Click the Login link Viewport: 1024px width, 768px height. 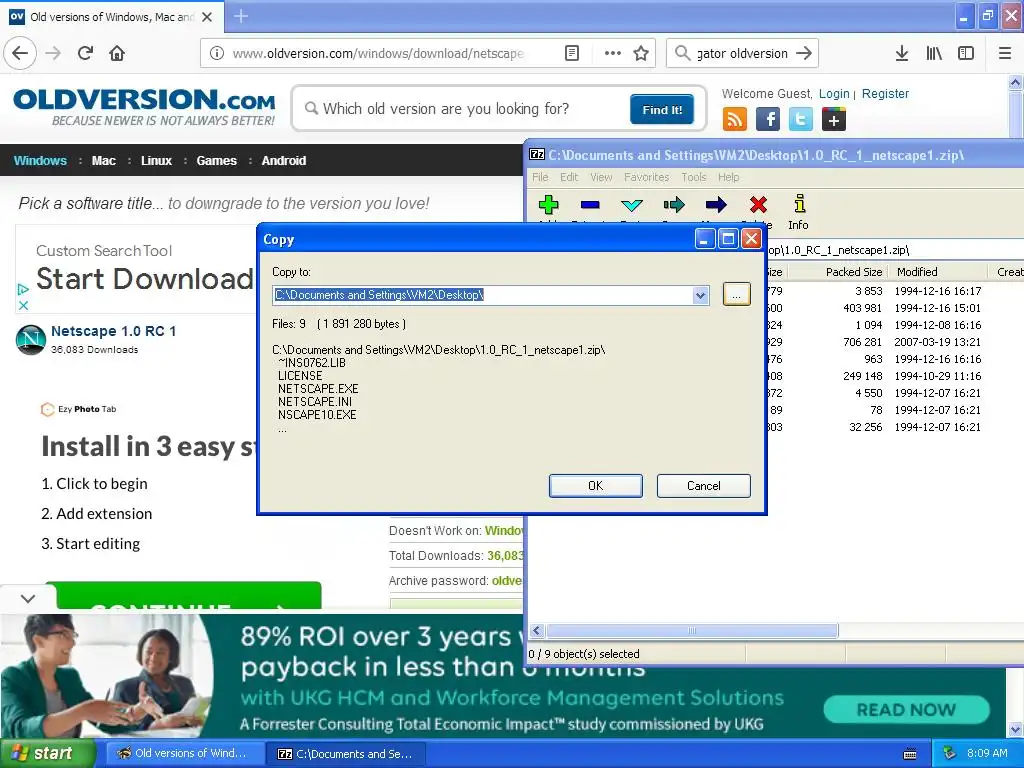834,93
